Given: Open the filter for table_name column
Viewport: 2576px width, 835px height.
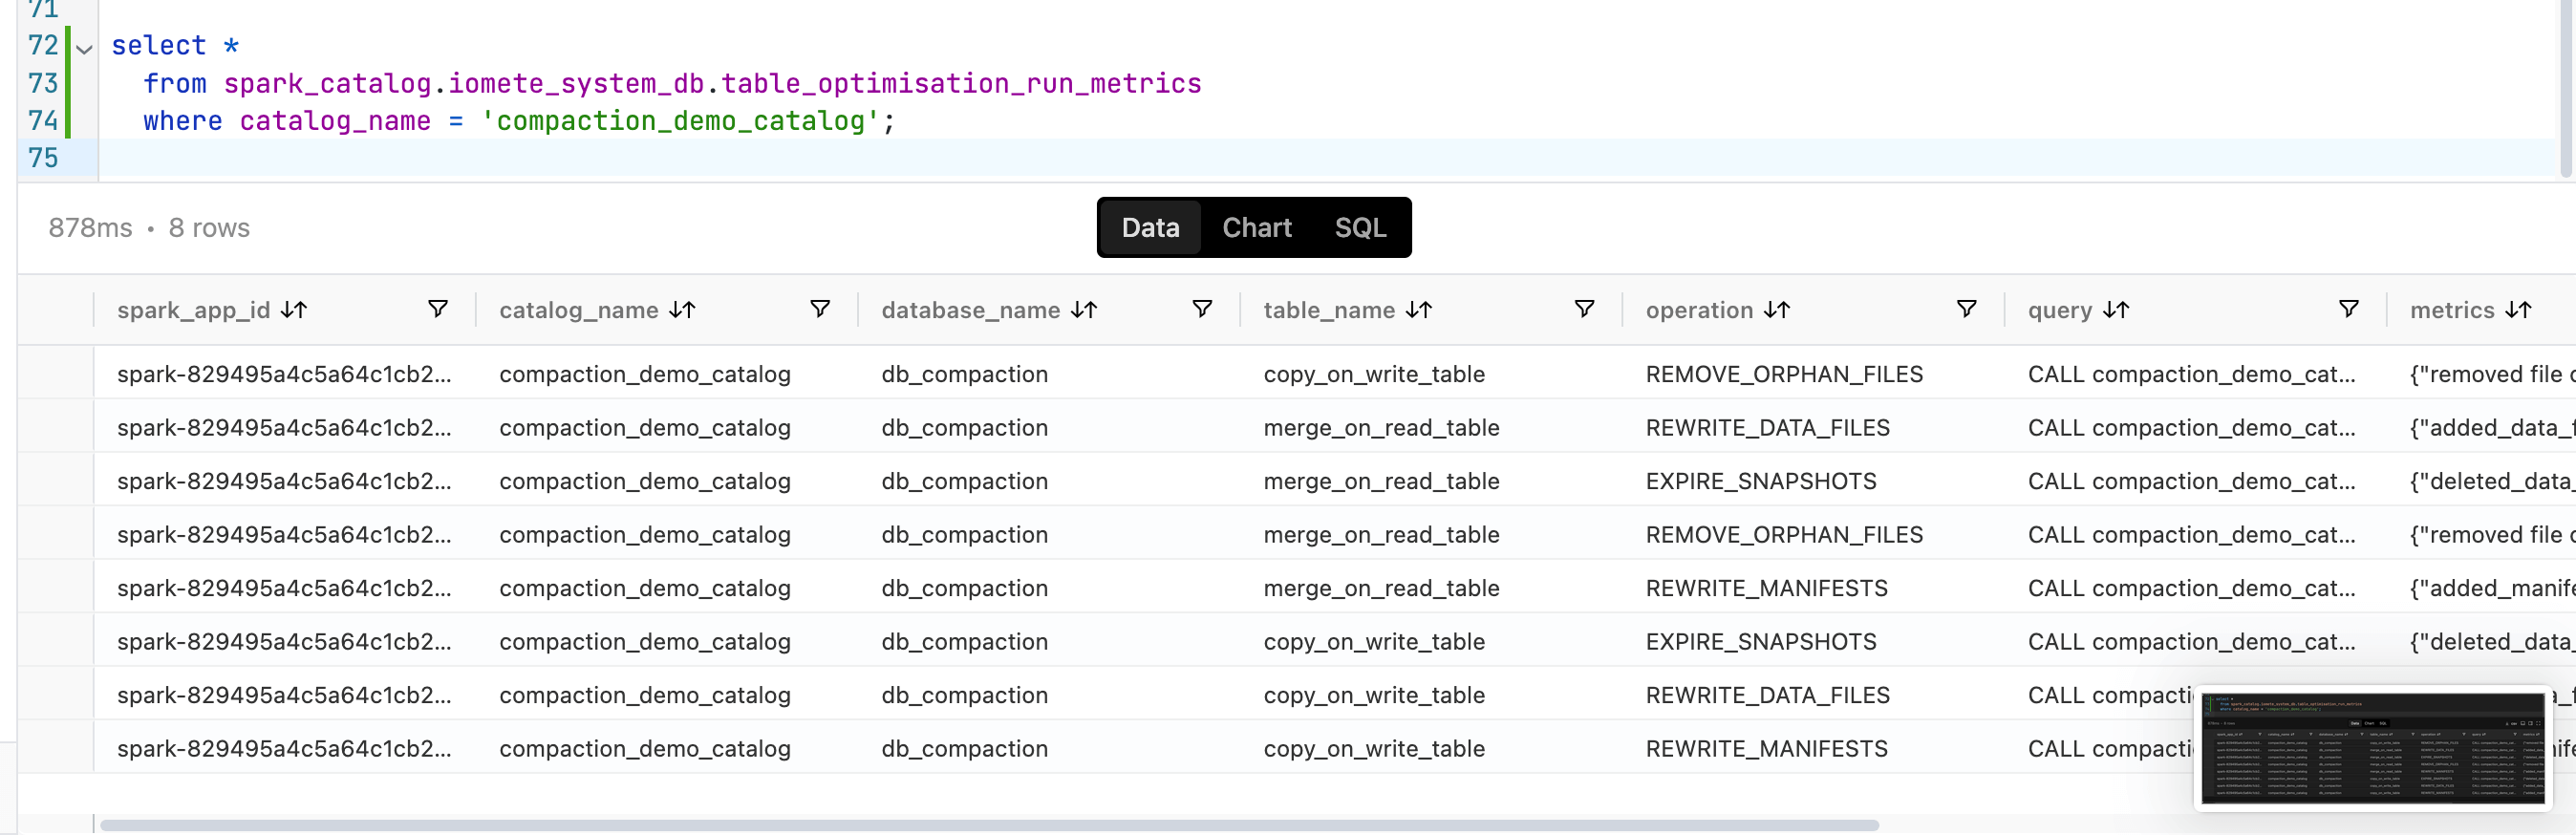Looking at the screenshot, I should [1585, 309].
